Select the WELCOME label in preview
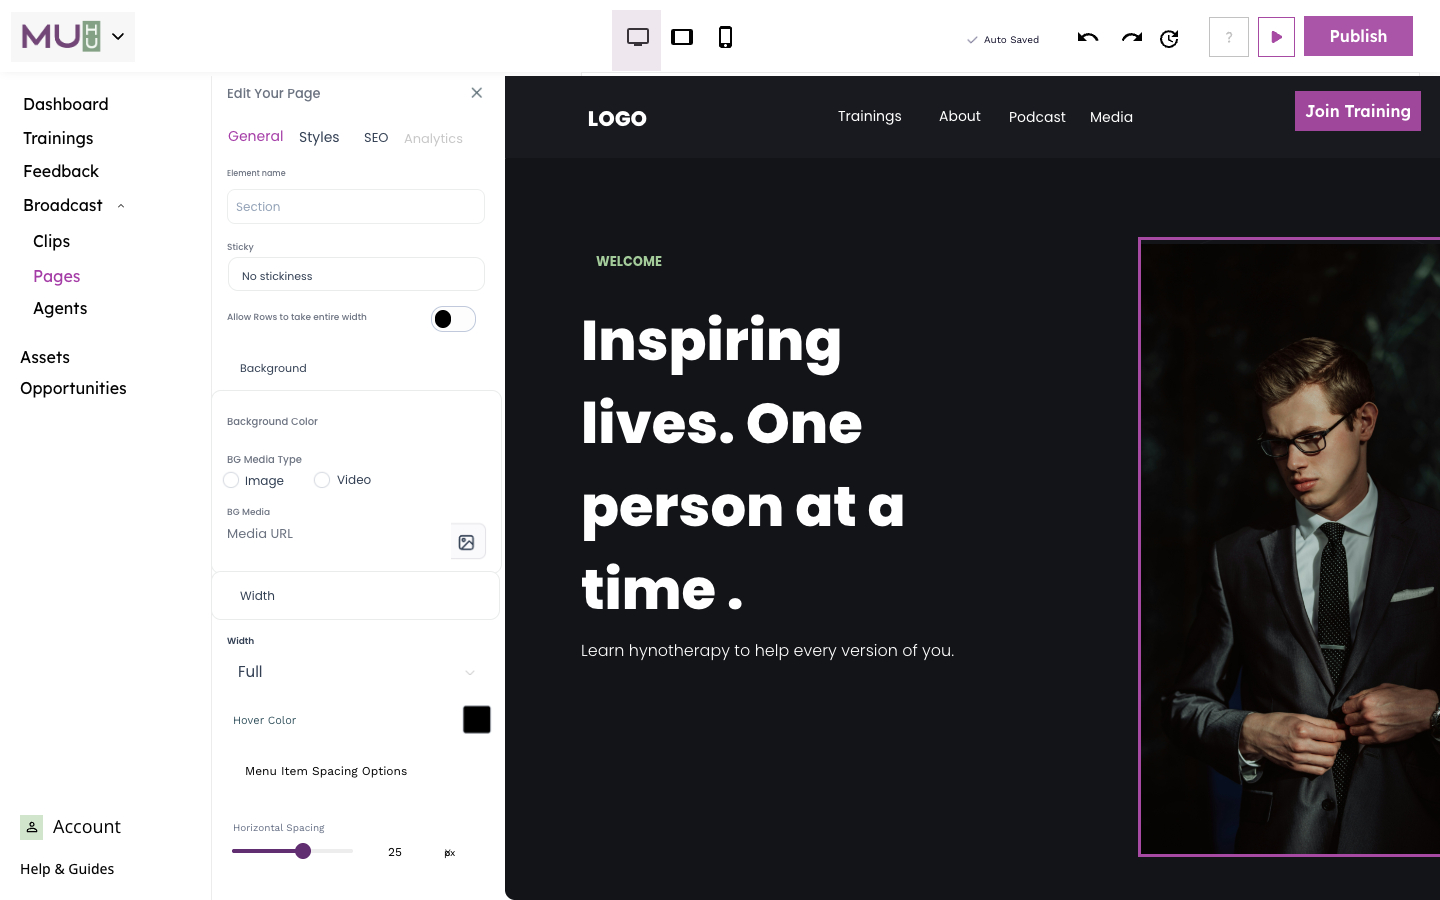The height and width of the screenshot is (900, 1440). 629,261
